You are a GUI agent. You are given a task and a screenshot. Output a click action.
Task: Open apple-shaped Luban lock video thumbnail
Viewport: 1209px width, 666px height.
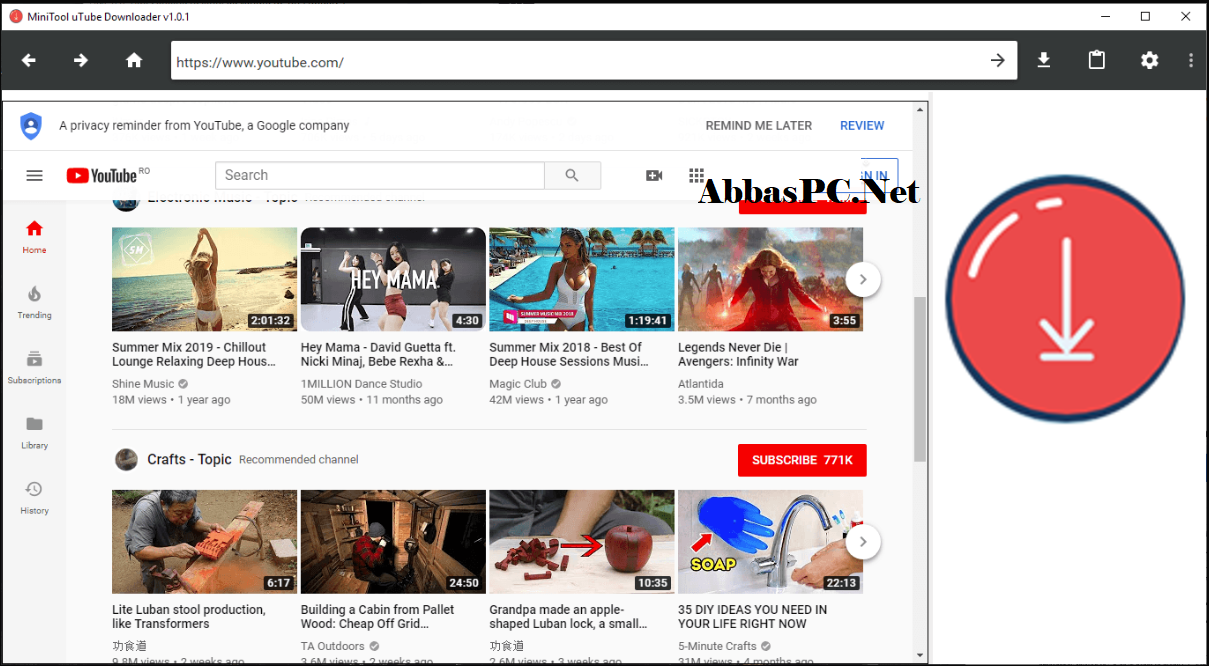[581, 542]
